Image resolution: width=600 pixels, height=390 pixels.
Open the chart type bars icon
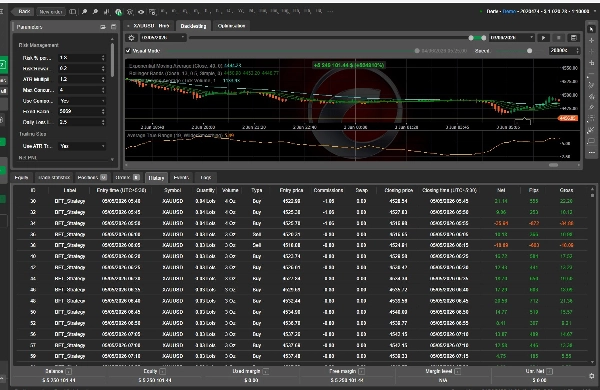[107, 12]
